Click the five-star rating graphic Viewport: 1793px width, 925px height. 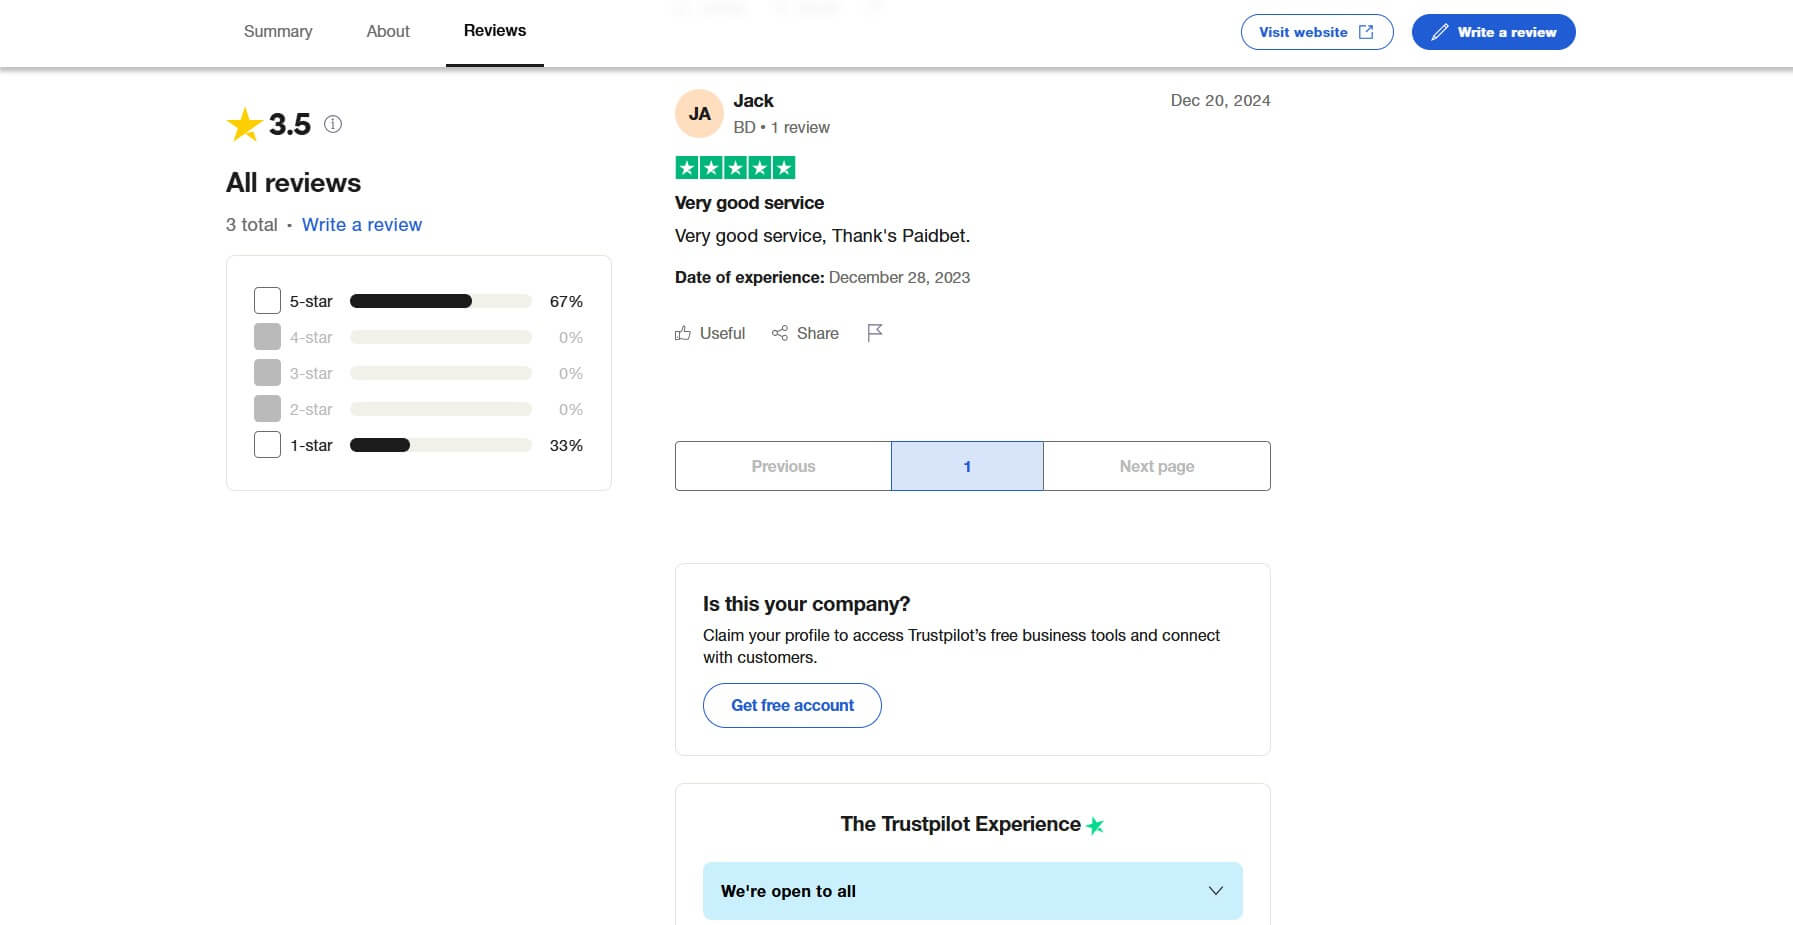pyautogui.click(x=735, y=168)
